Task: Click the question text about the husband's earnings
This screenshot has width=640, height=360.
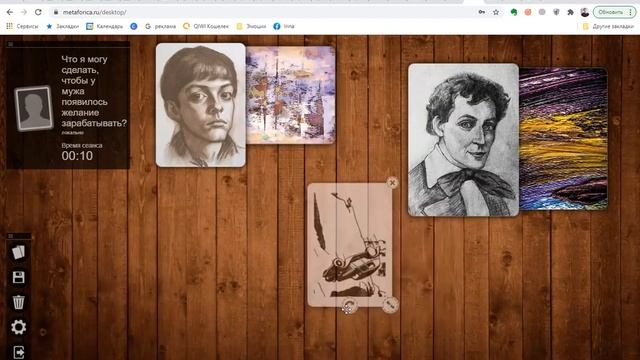Action: tap(94, 91)
